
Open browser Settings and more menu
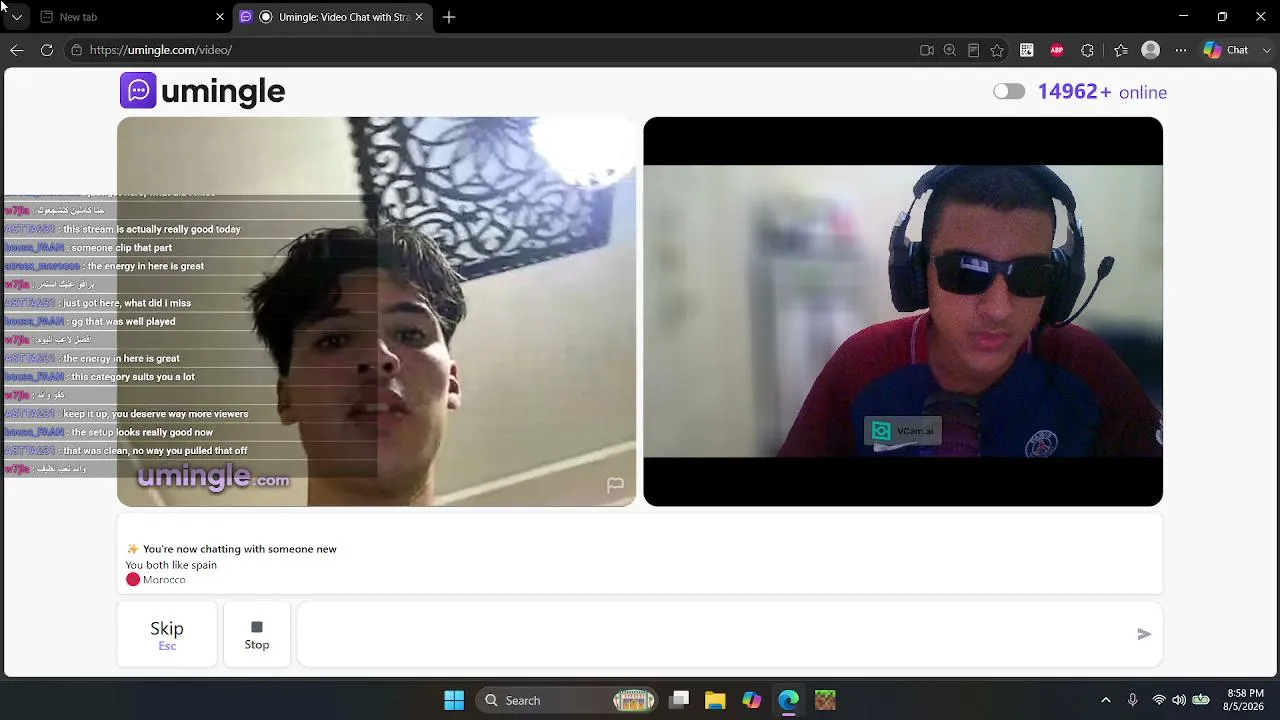pyautogui.click(x=1181, y=50)
